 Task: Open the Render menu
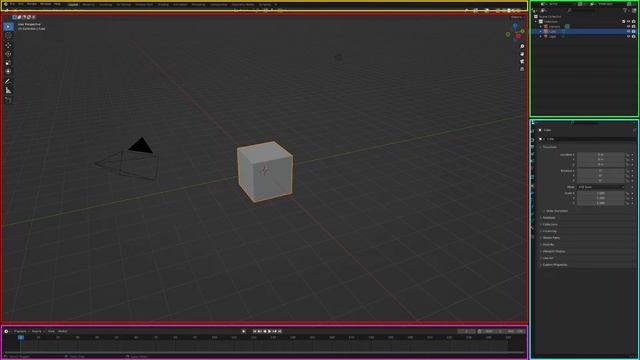tap(32, 4)
